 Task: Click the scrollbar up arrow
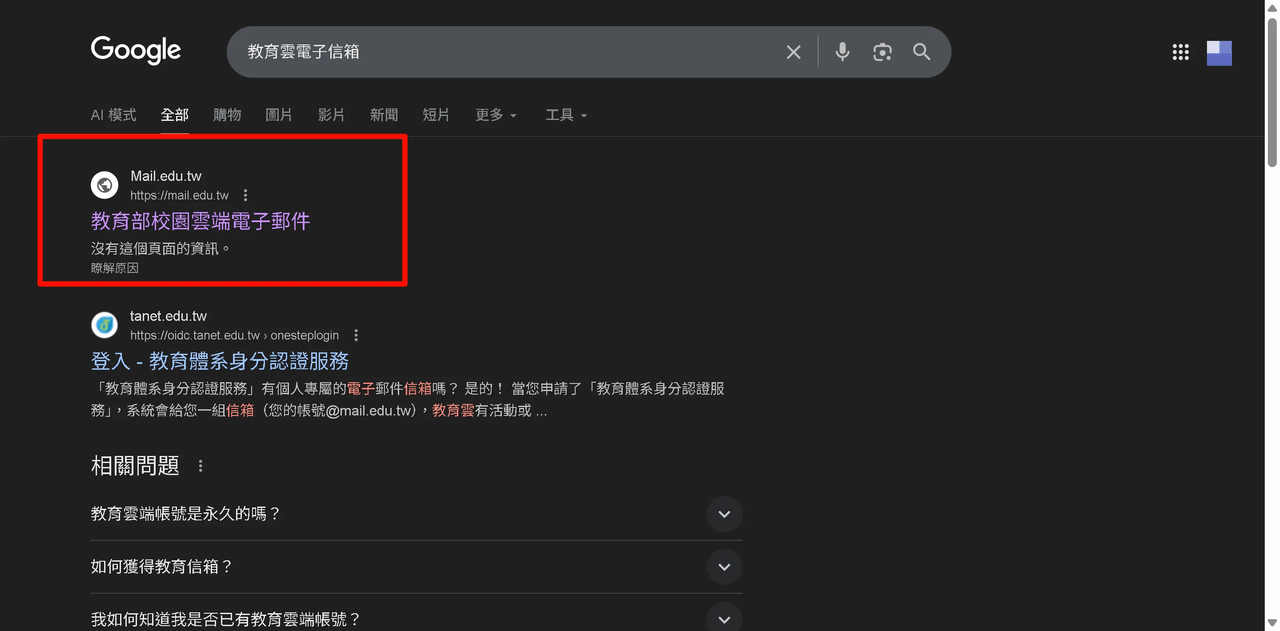1272,7
